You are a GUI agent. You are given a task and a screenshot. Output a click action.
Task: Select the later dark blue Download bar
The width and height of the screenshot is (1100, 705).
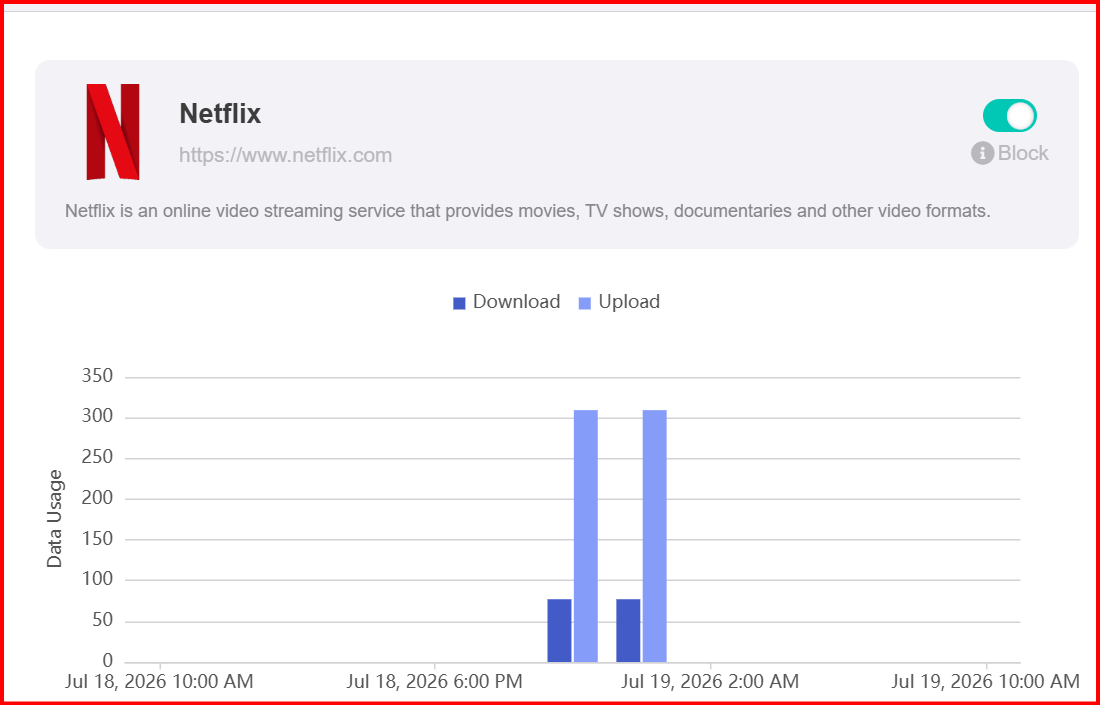629,630
